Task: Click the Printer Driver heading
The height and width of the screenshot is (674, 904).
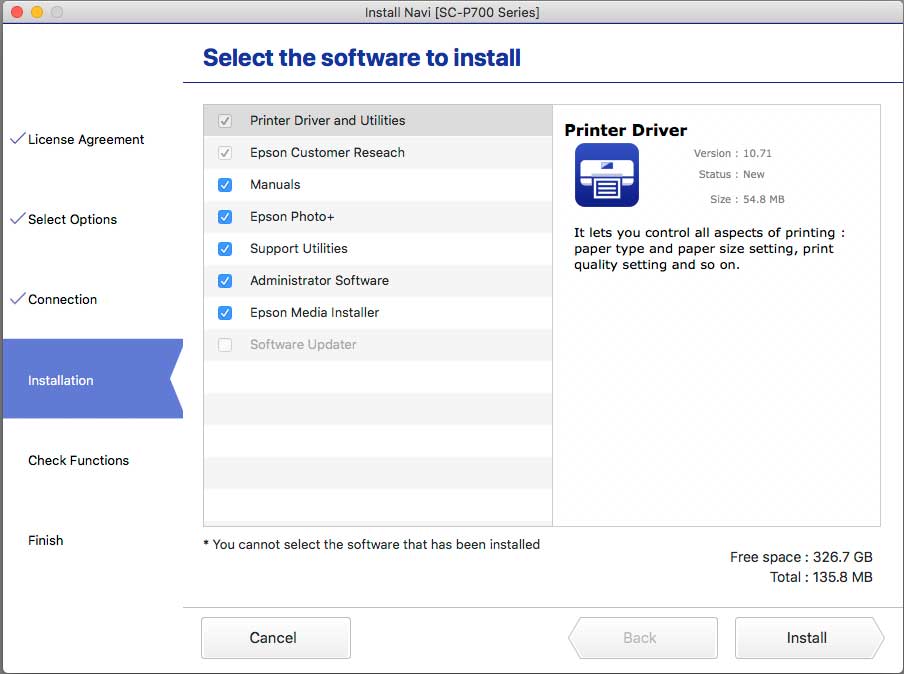Action: (x=626, y=130)
